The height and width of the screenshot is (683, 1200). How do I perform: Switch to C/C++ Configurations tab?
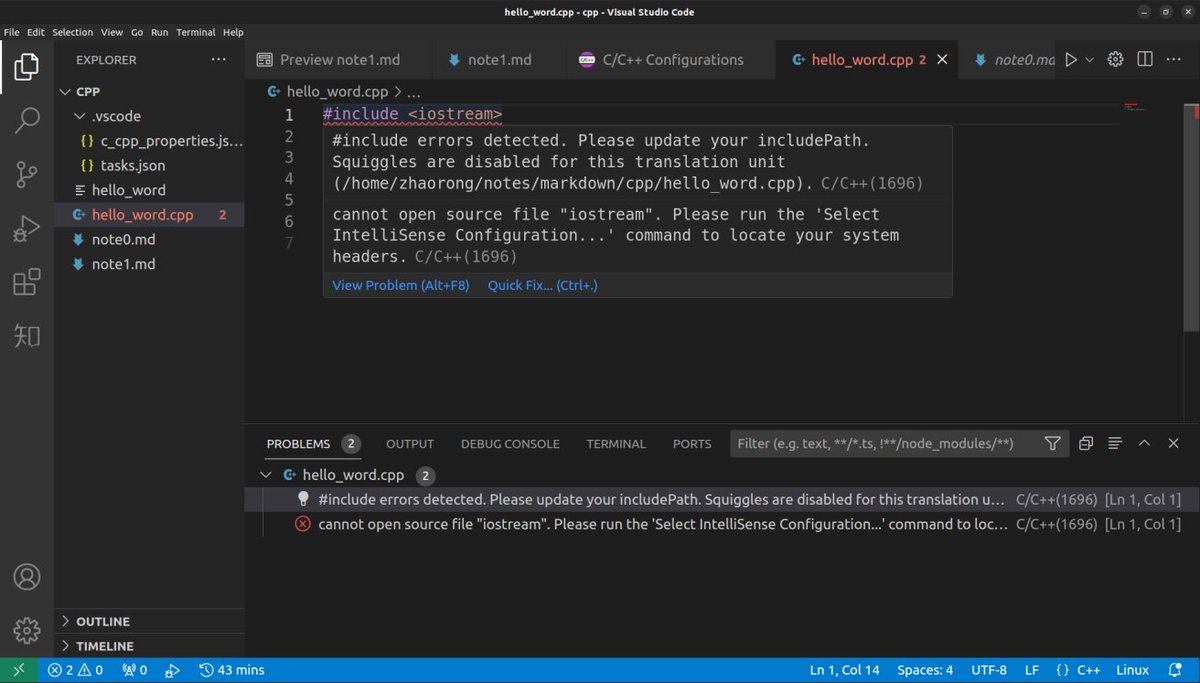coord(670,60)
